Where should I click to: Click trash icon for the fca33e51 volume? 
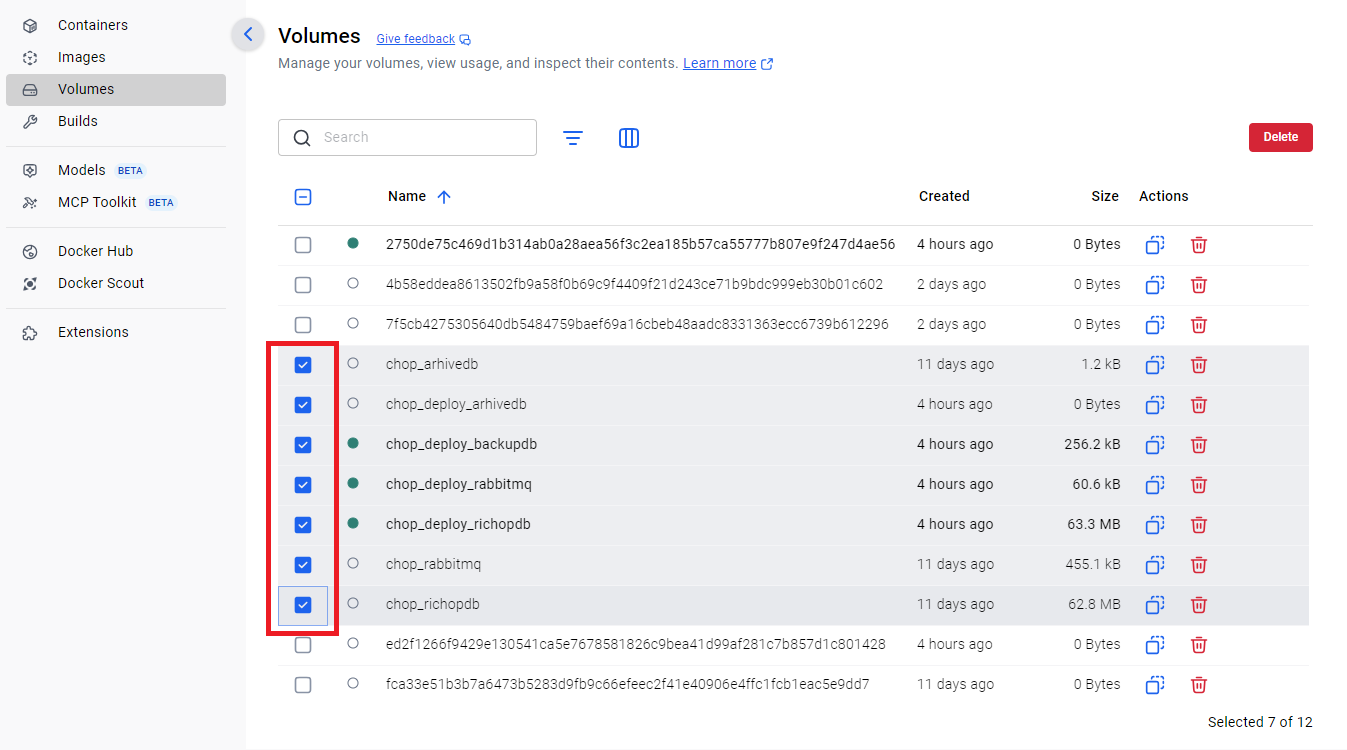click(1199, 685)
